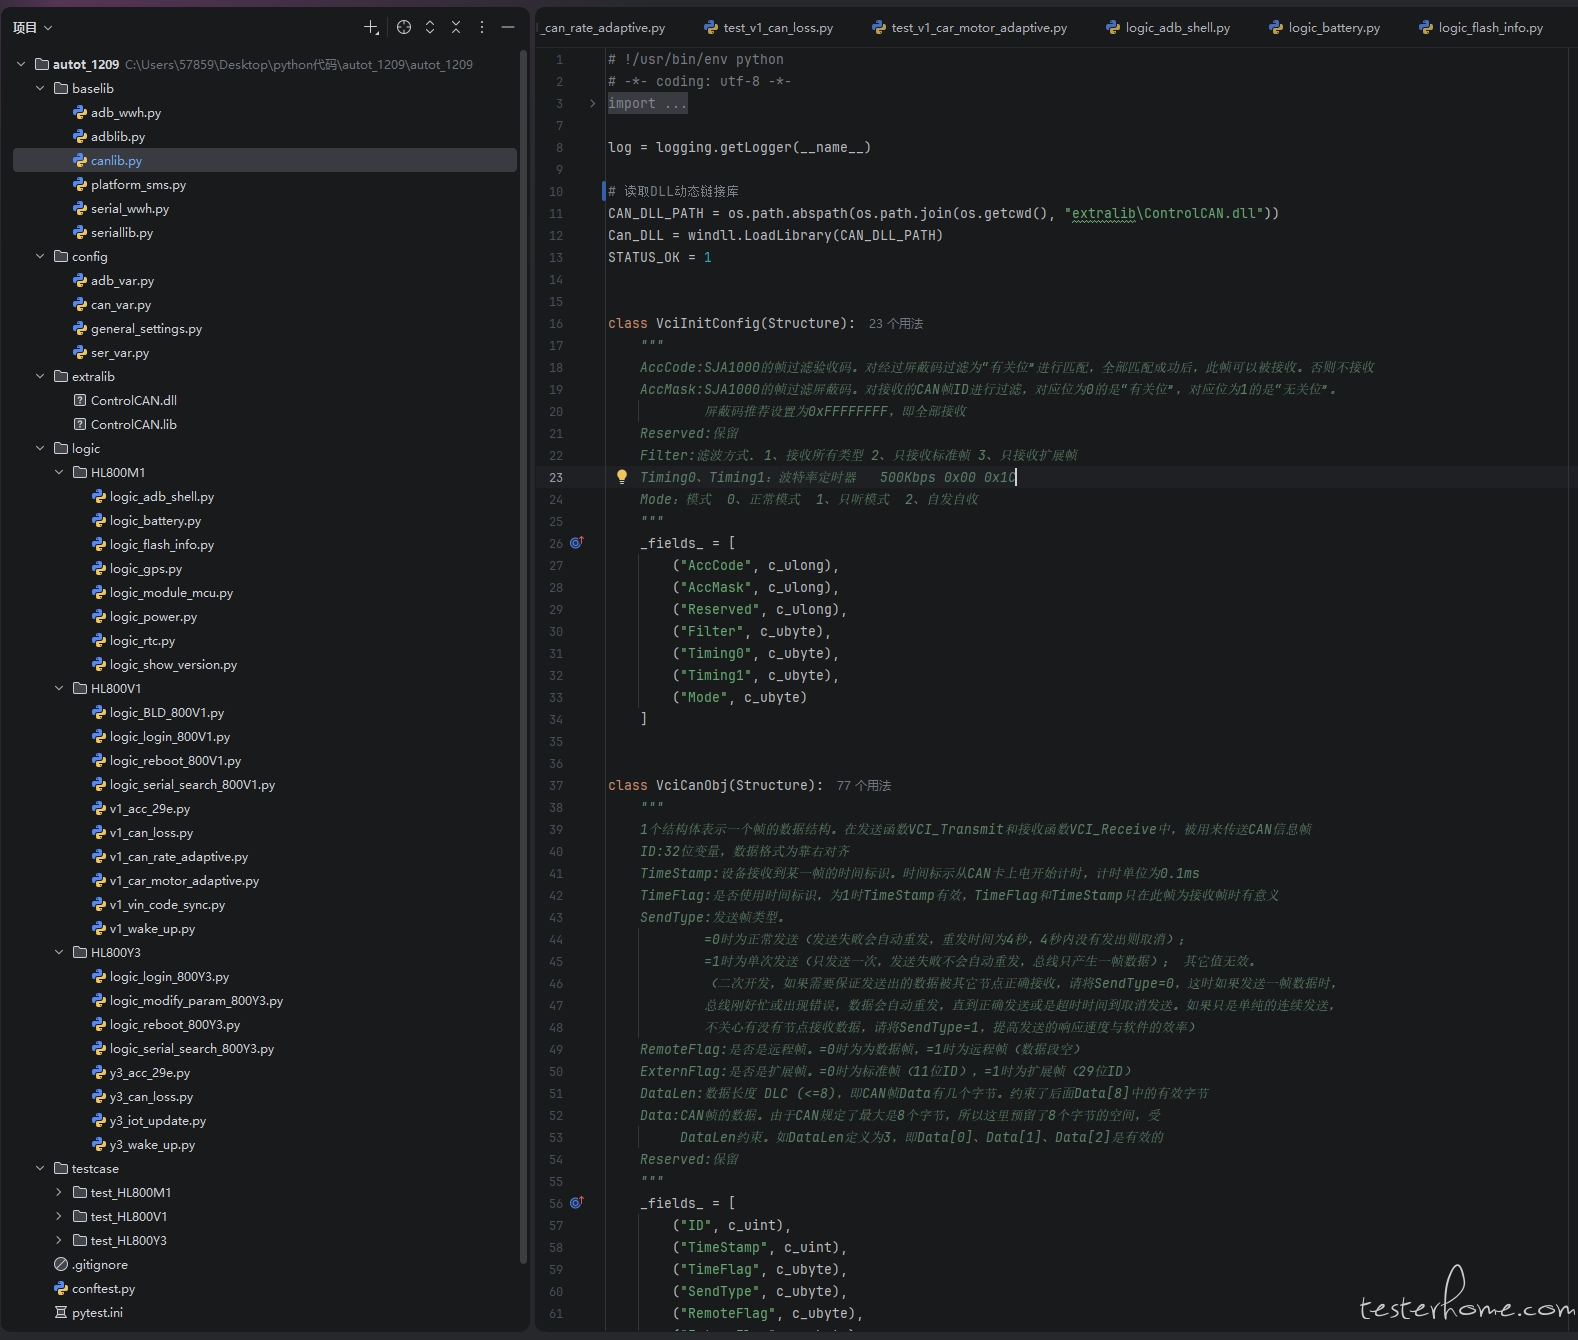The width and height of the screenshot is (1578, 1340).
Task: Click the add new file plus icon
Action: 371,27
